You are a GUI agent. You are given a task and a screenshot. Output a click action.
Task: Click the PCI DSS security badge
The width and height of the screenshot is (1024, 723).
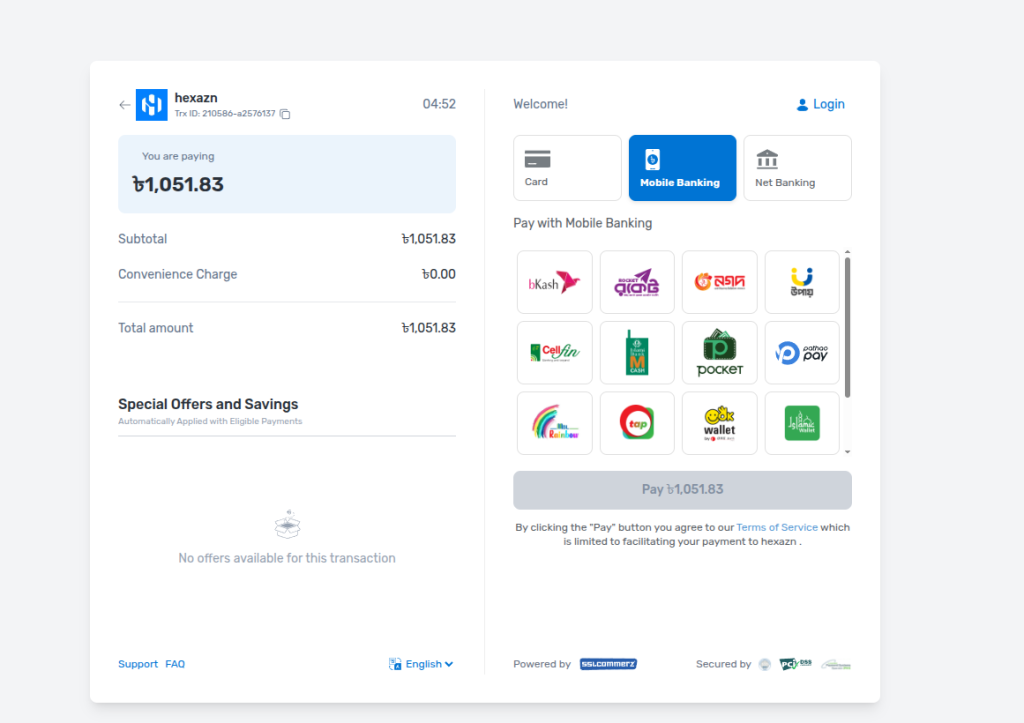coord(795,664)
